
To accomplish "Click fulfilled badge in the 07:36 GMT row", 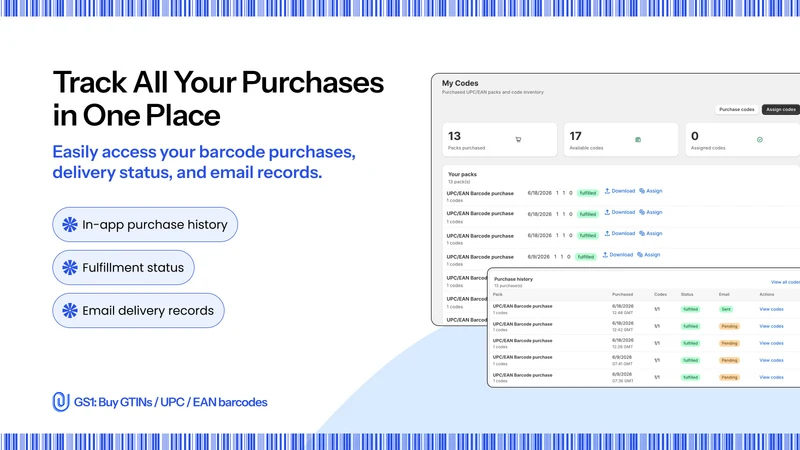I will point(690,377).
